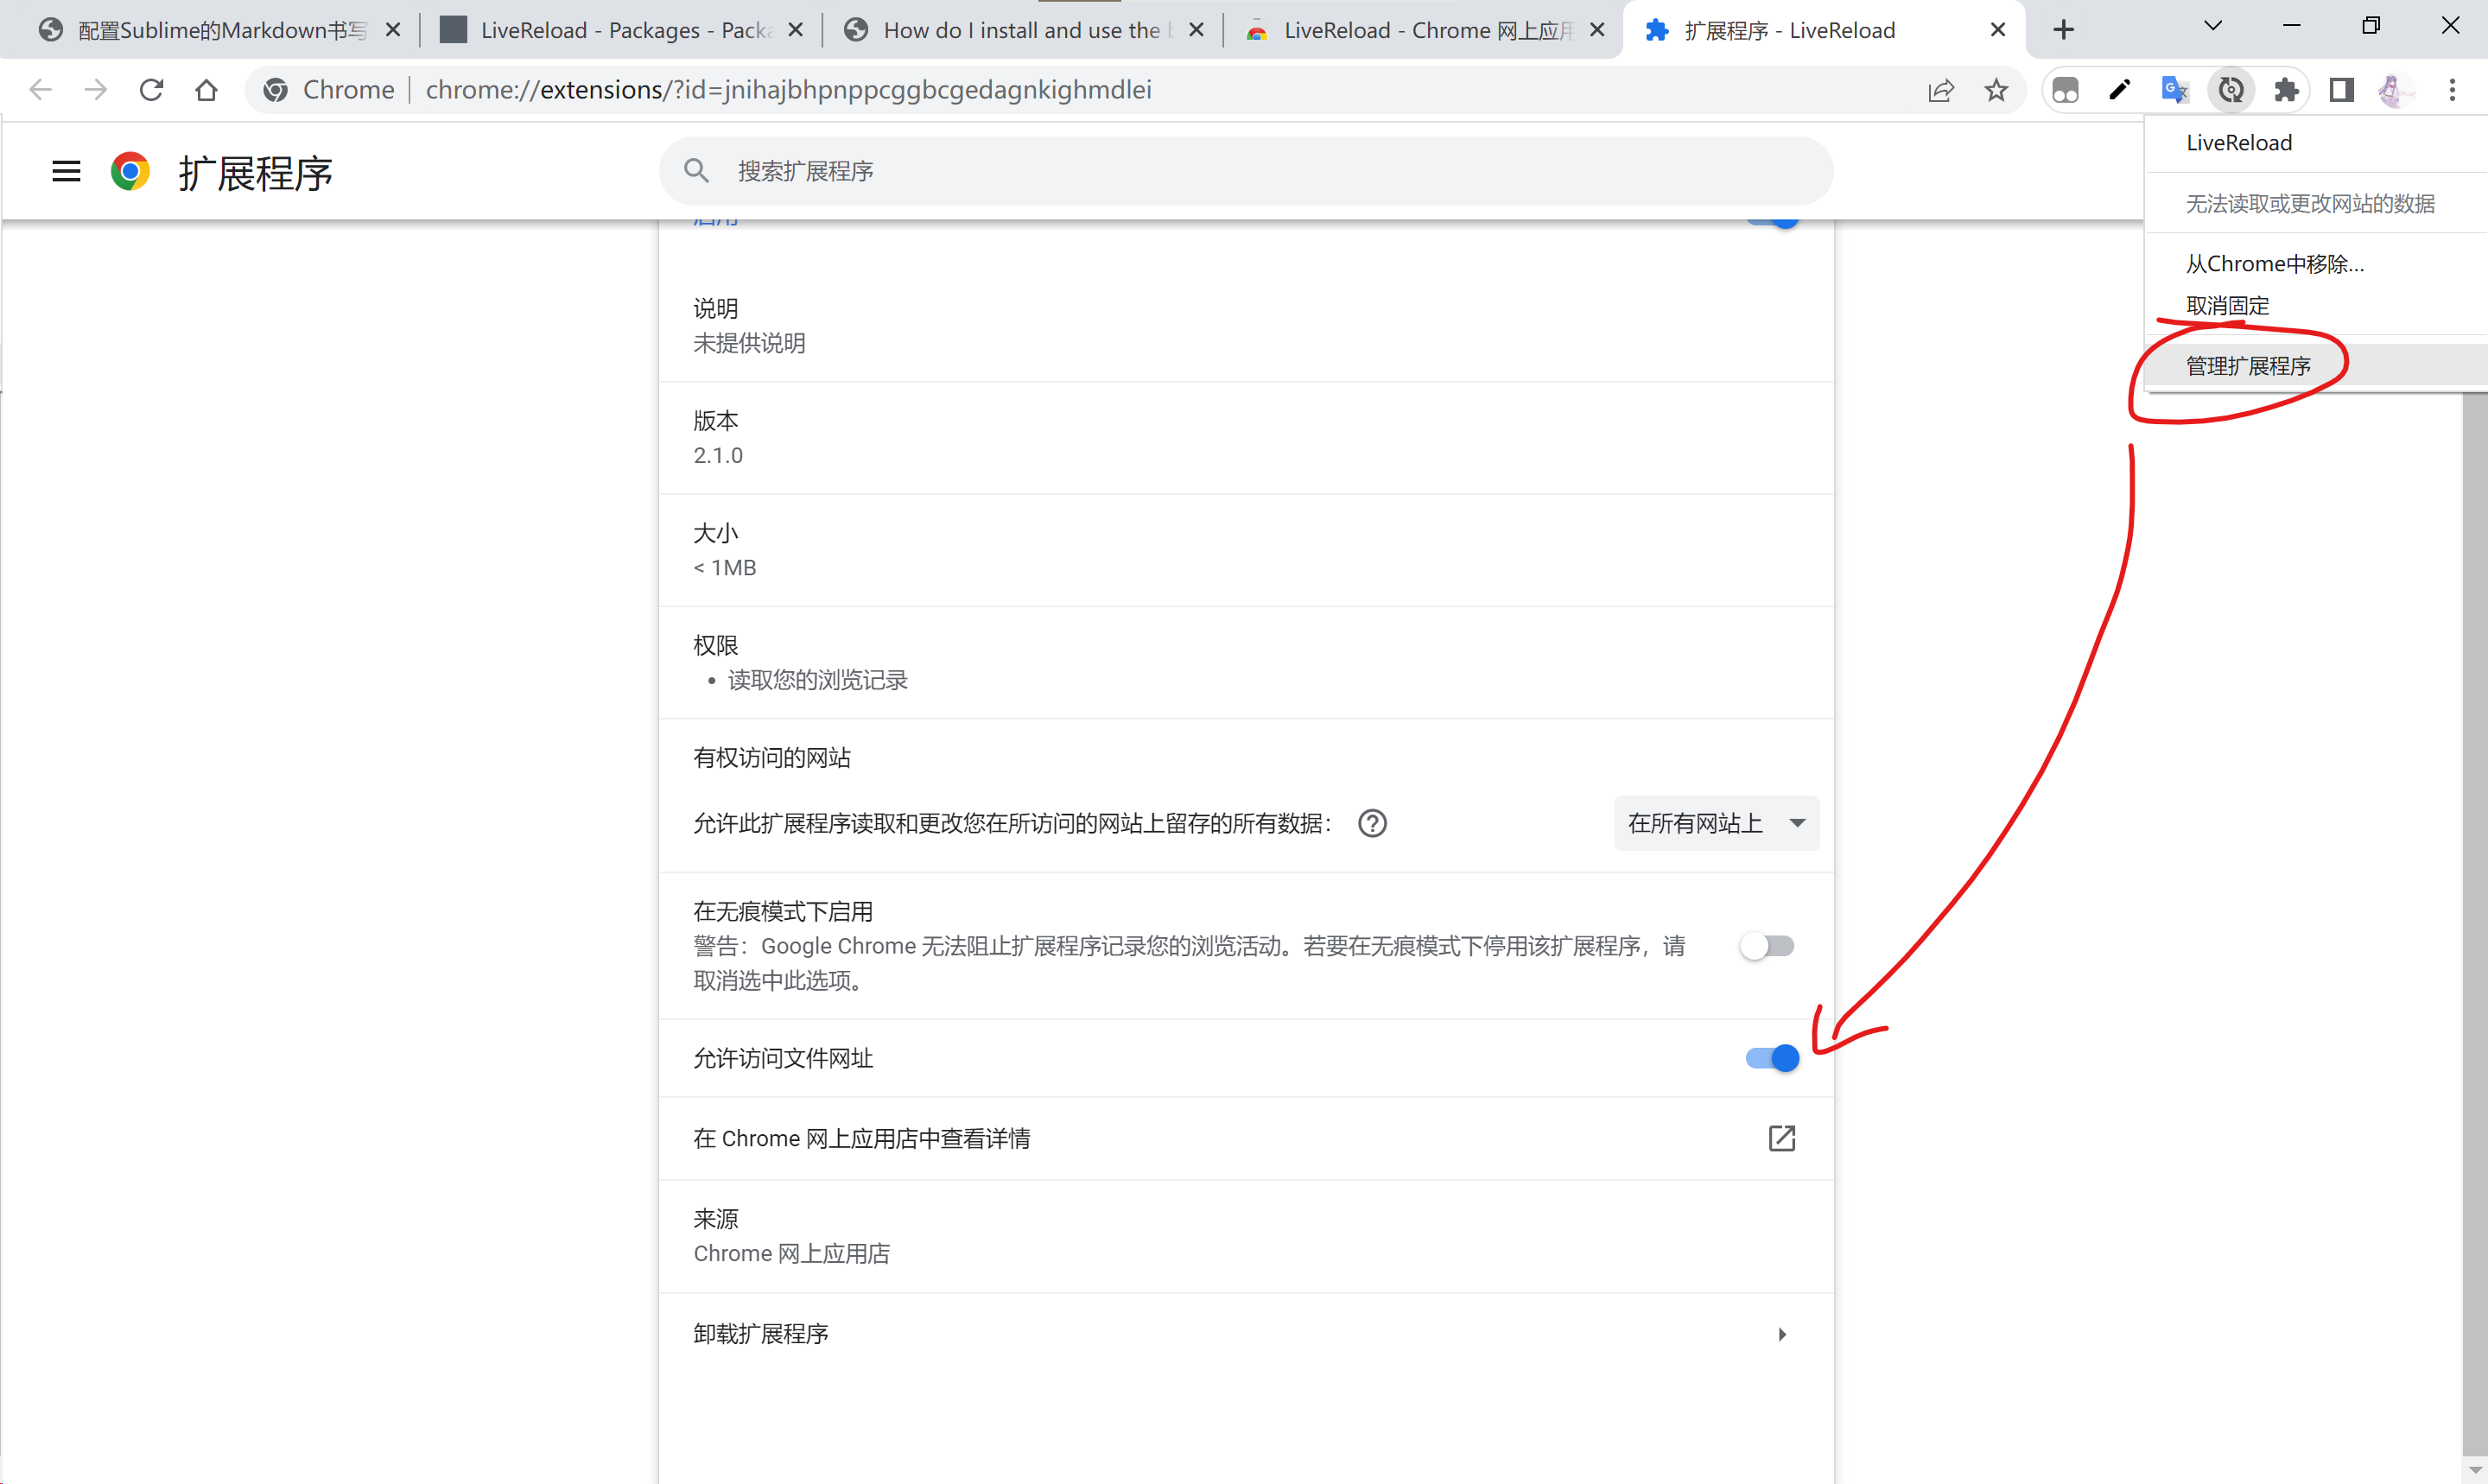Toggle the side panel icon
This screenshot has width=2488, height=1484.
pyautogui.click(x=2341, y=90)
